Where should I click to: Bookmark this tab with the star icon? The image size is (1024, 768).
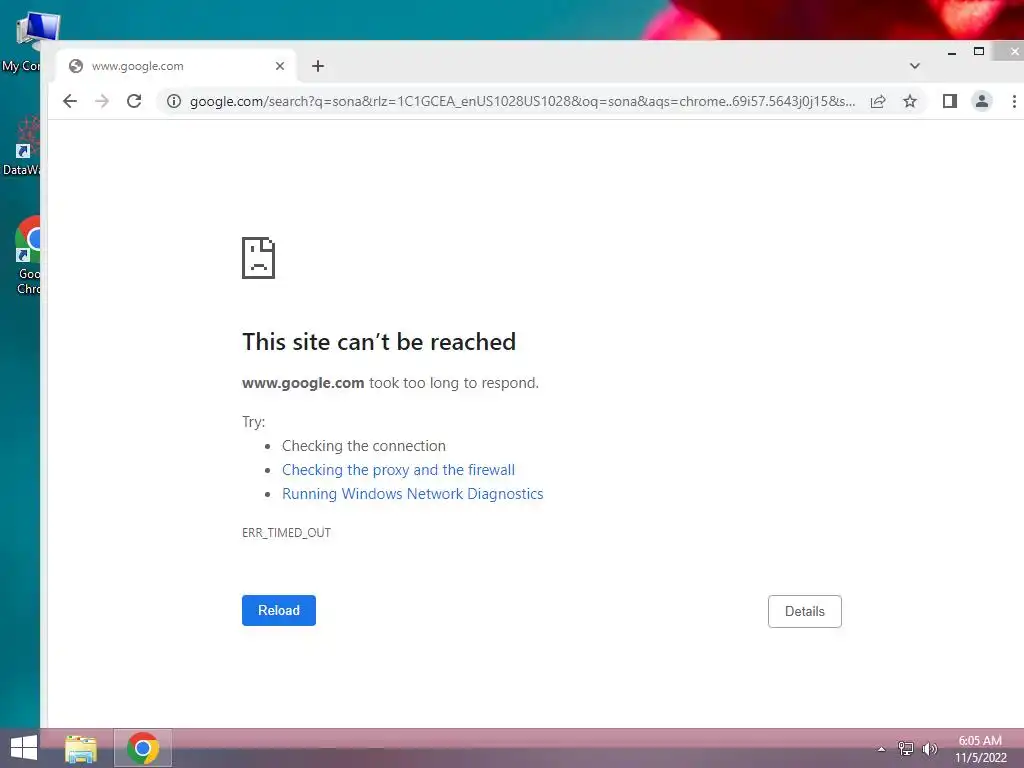pyautogui.click(x=910, y=101)
